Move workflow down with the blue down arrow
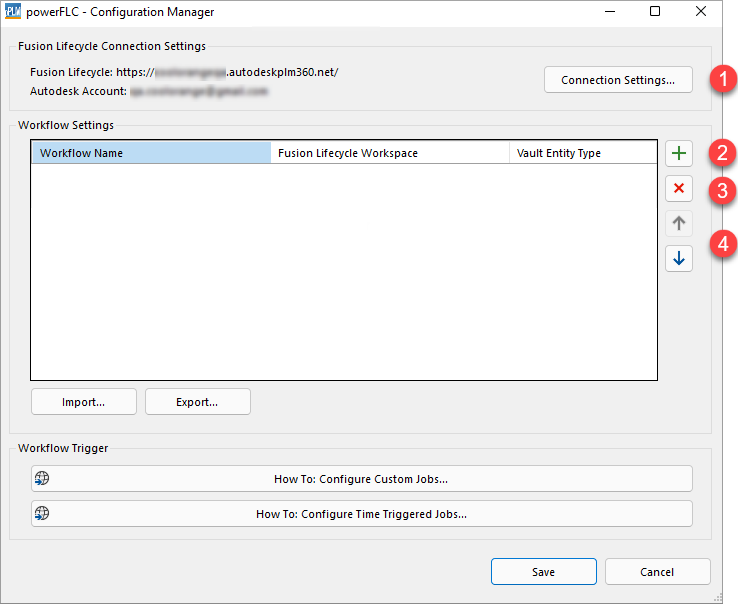Viewport: 738px width, 604px height. 679,258
